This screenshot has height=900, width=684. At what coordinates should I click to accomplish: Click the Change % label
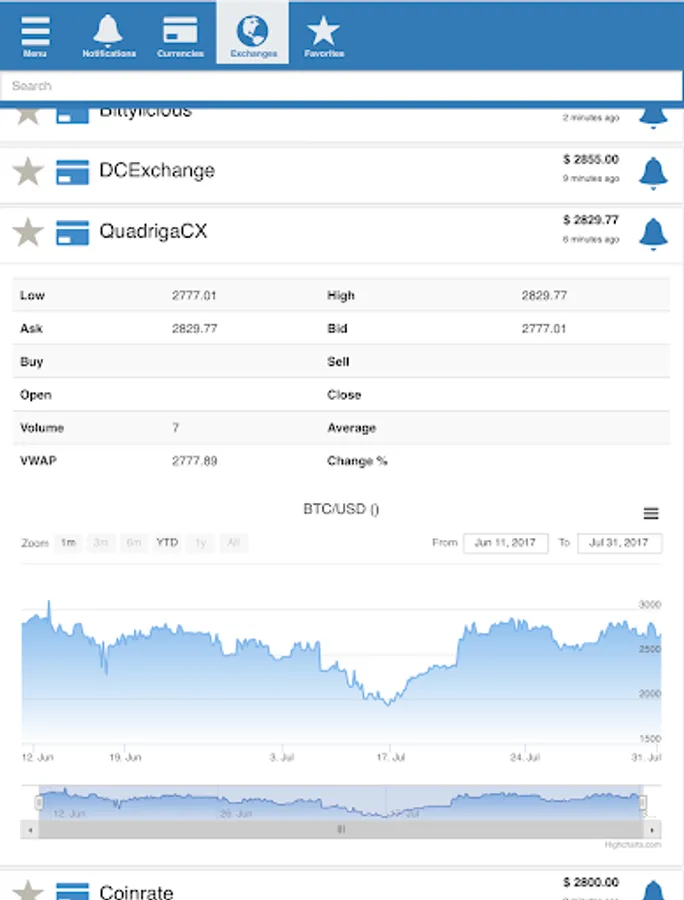[x=357, y=461]
